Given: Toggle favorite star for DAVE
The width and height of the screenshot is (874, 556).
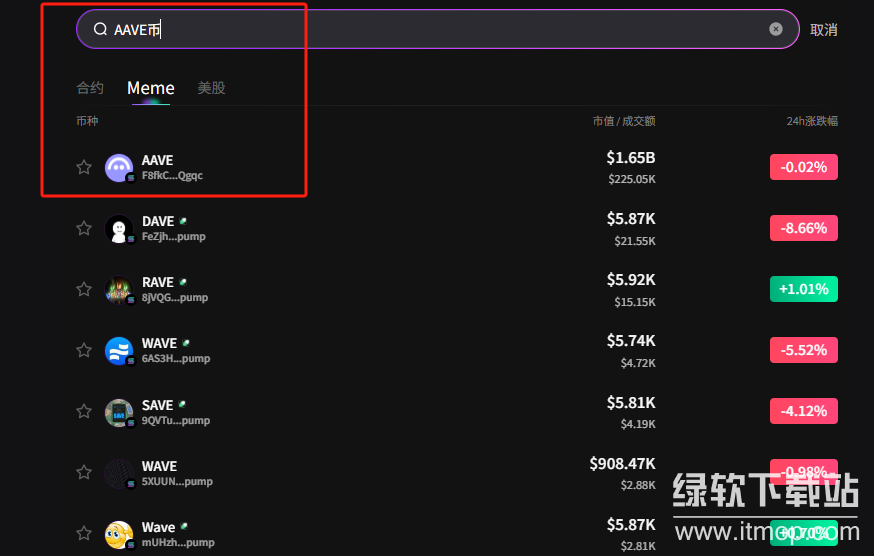Looking at the screenshot, I should [84, 228].
